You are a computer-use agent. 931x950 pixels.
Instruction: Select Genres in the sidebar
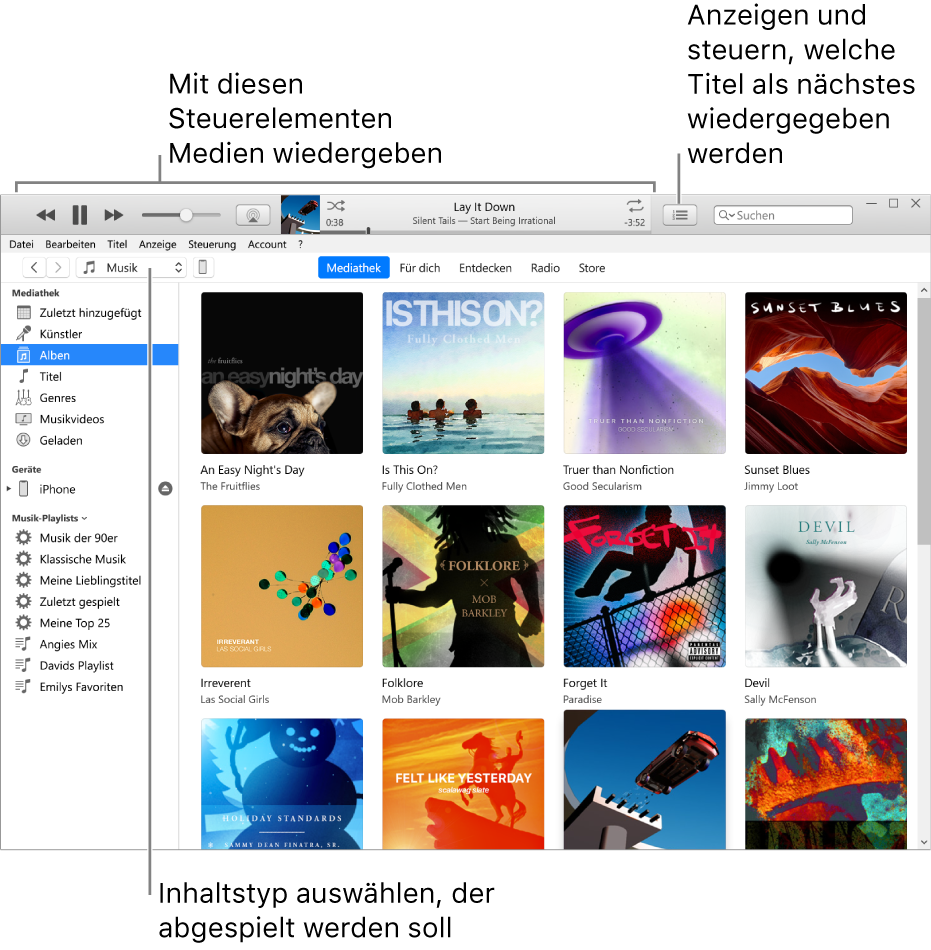click(90, 397)
